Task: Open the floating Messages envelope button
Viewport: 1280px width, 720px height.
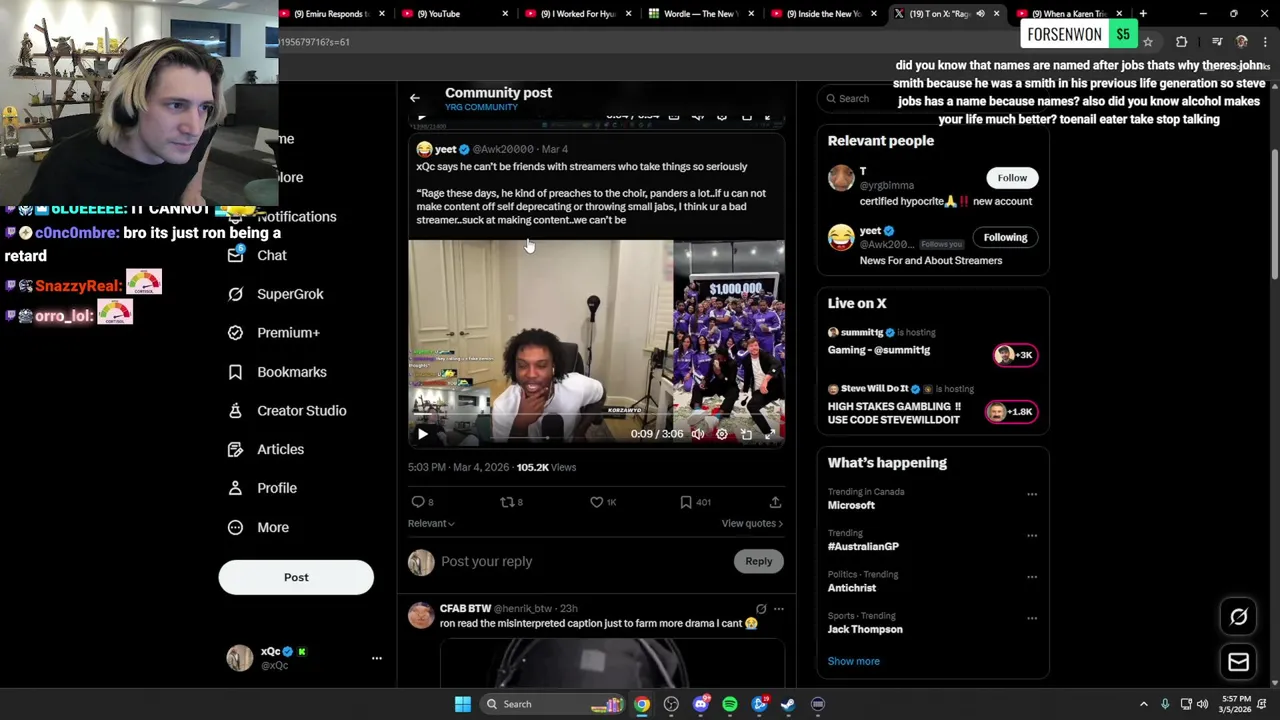Action: [1238, 662]
